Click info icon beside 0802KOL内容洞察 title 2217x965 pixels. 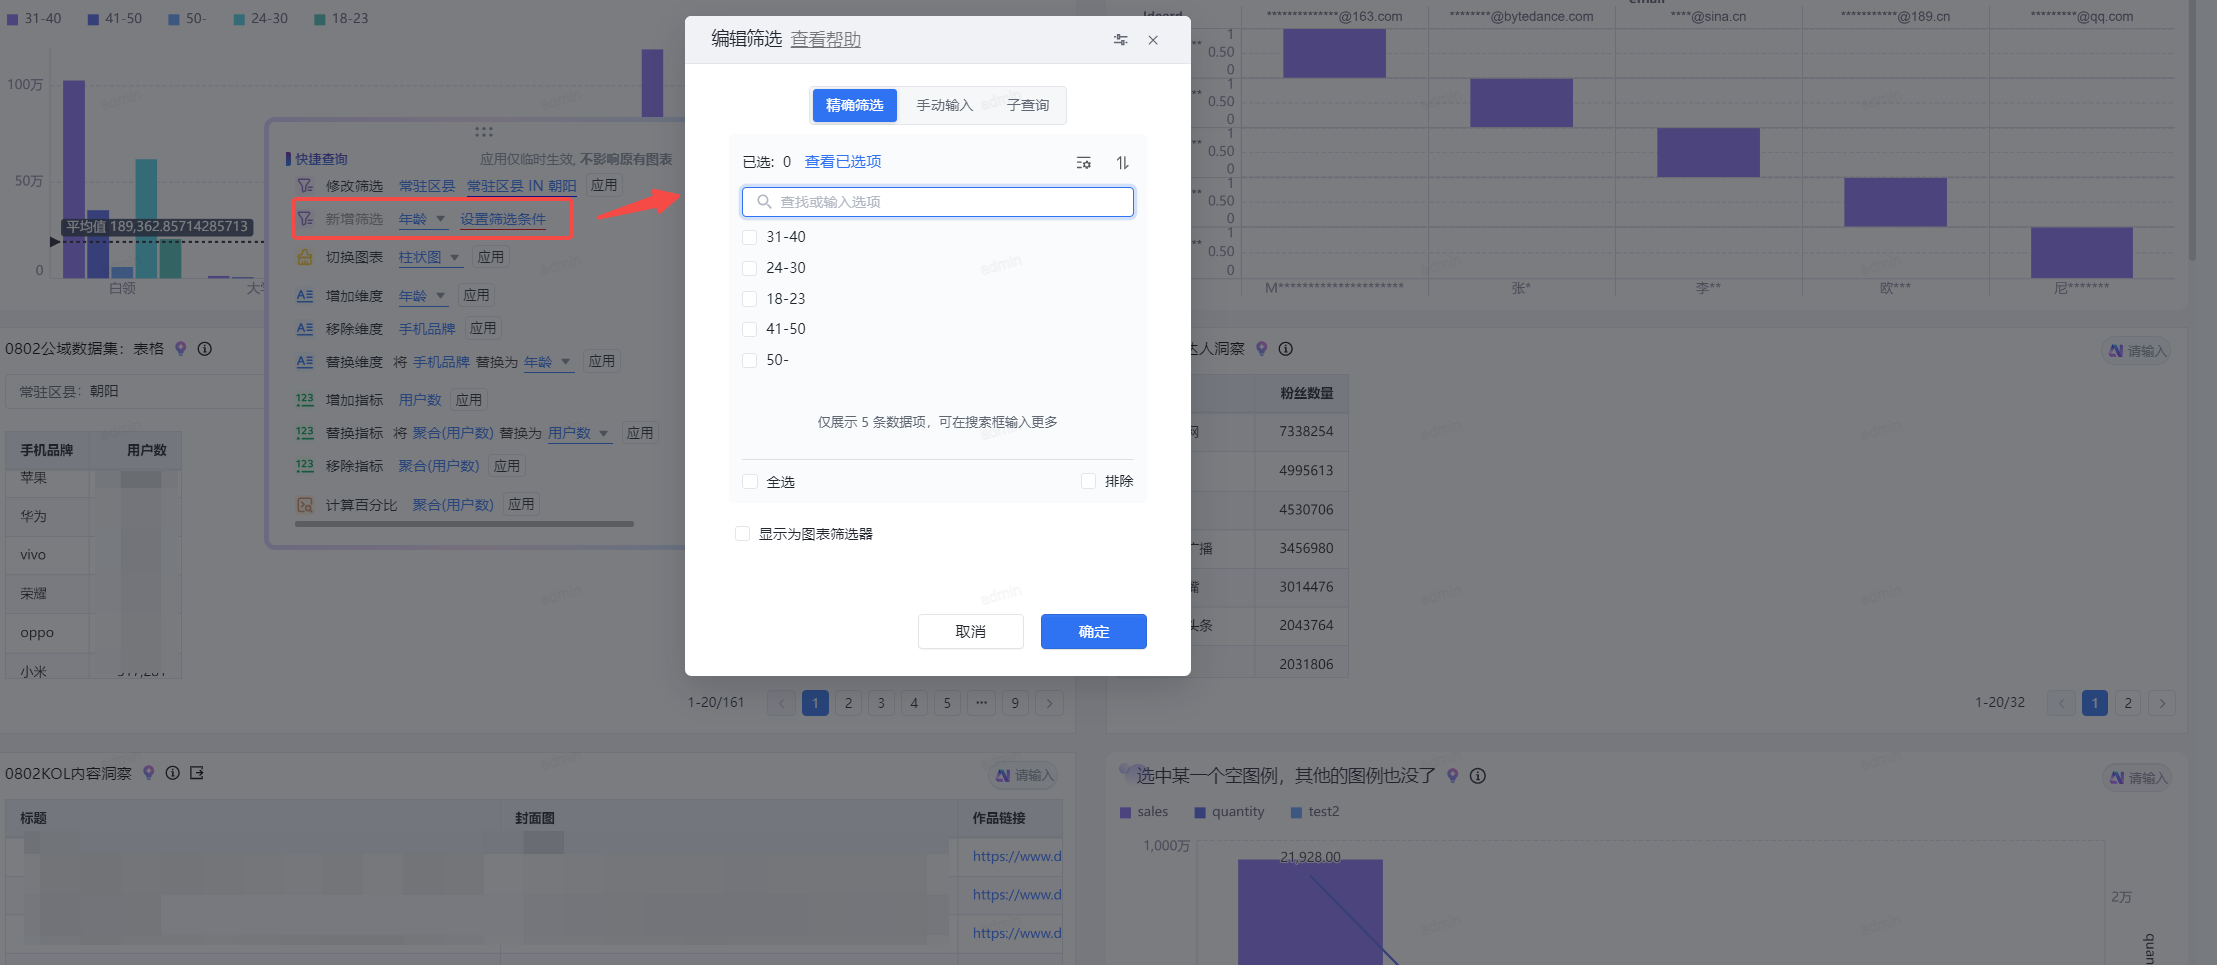point(173,773)
